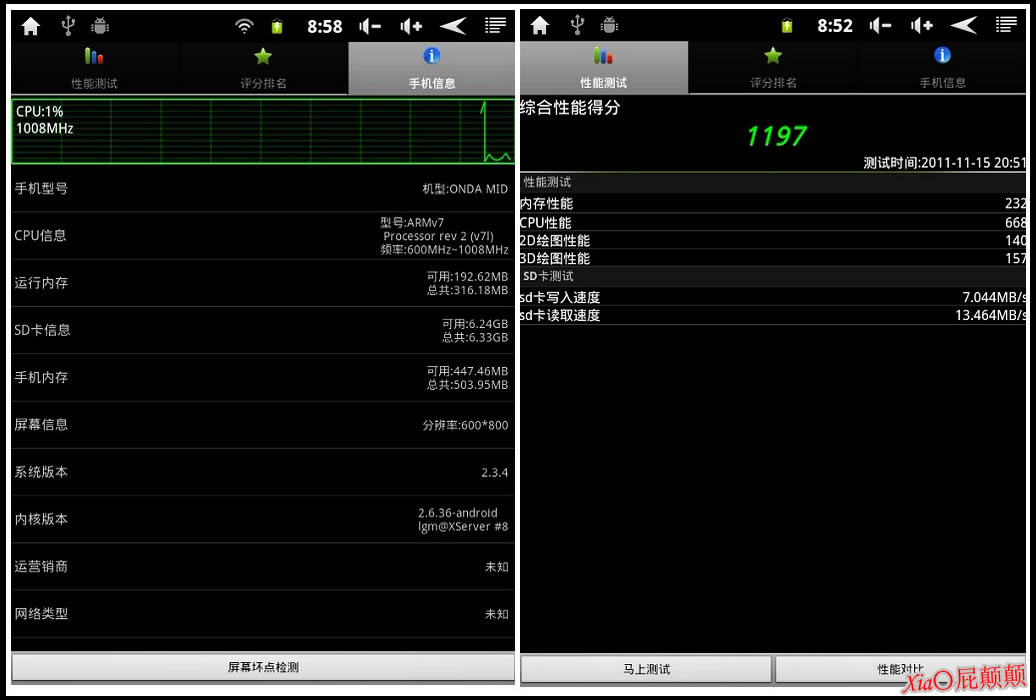Screen dimensions: 1036x700
Task: Tap the USB icon on the right screen
Action: coord(578,26)
